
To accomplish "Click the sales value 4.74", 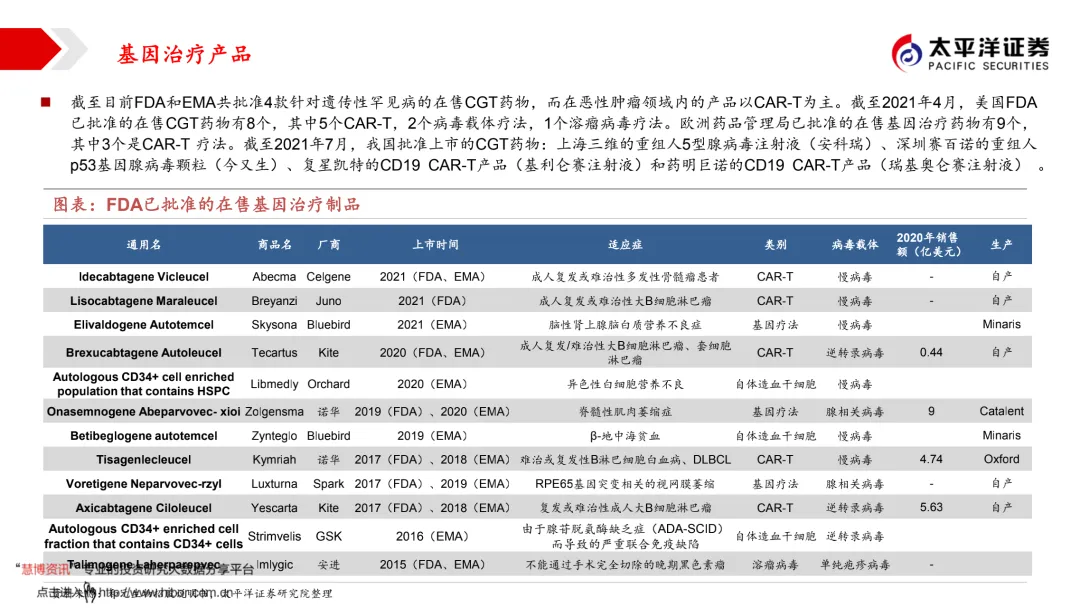I will point(931,459).
